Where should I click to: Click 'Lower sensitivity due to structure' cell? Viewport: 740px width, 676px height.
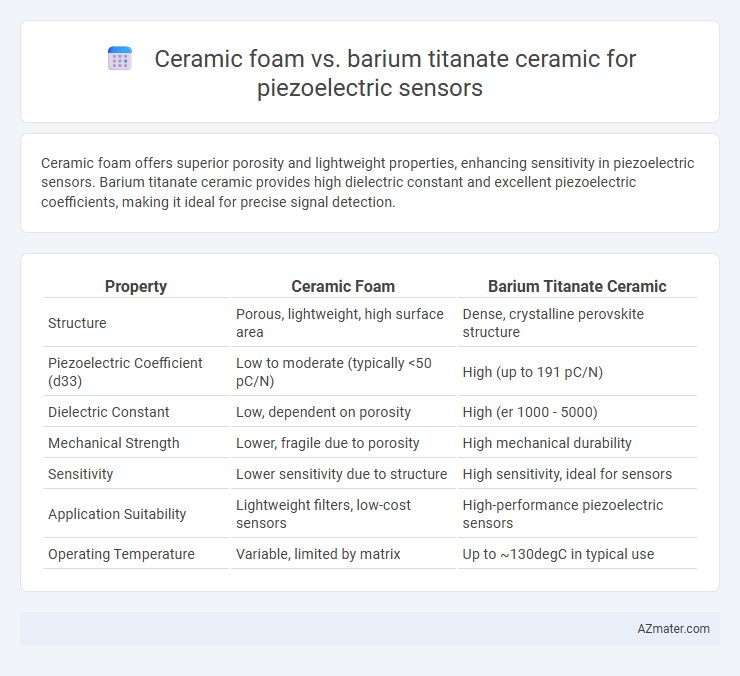pos(342,473)
